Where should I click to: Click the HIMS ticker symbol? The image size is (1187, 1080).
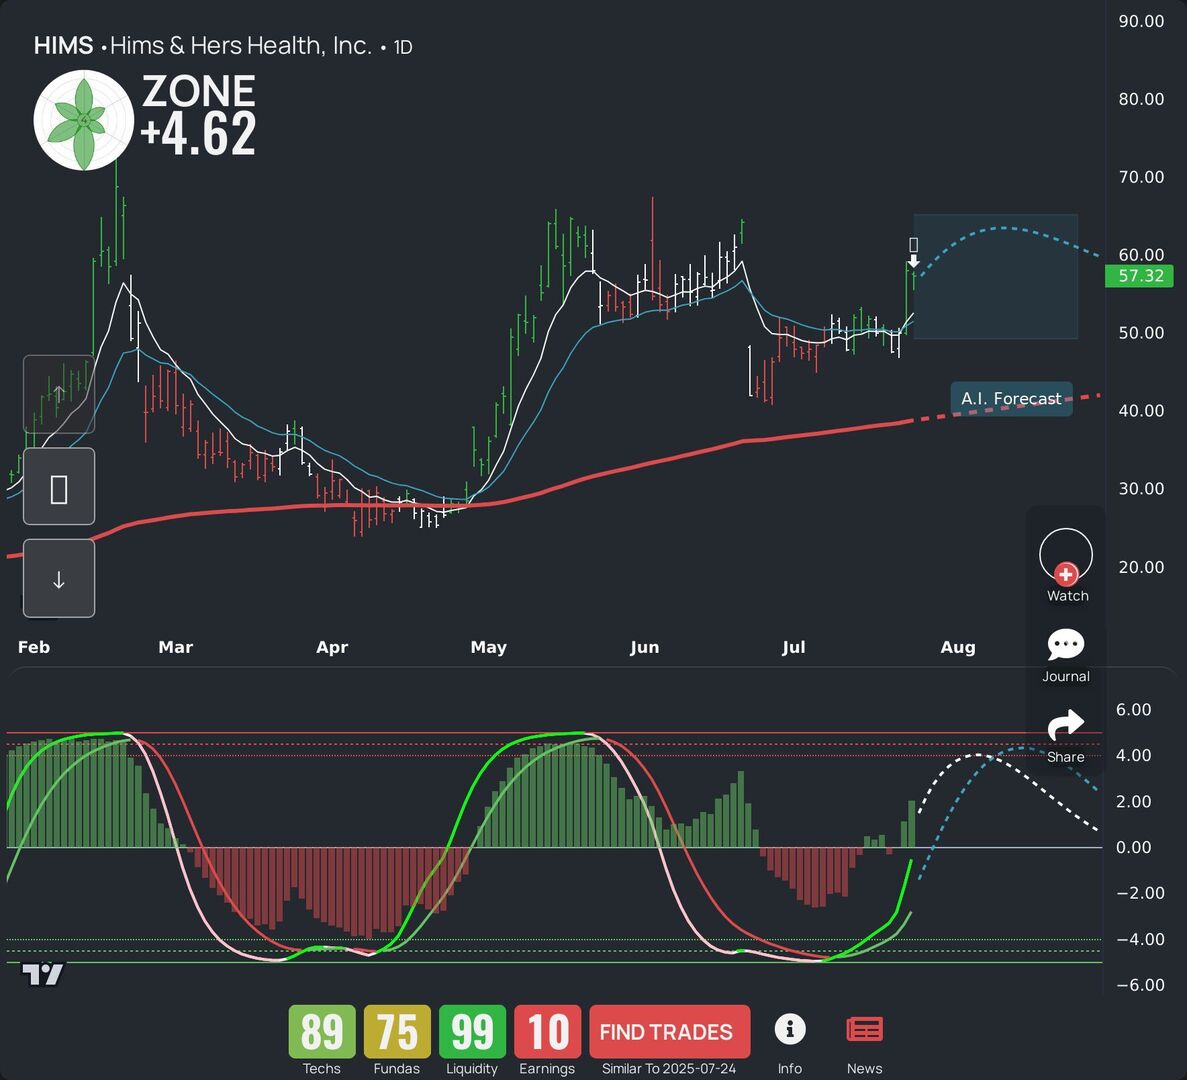pyautogui.click(x=64, y=46)
